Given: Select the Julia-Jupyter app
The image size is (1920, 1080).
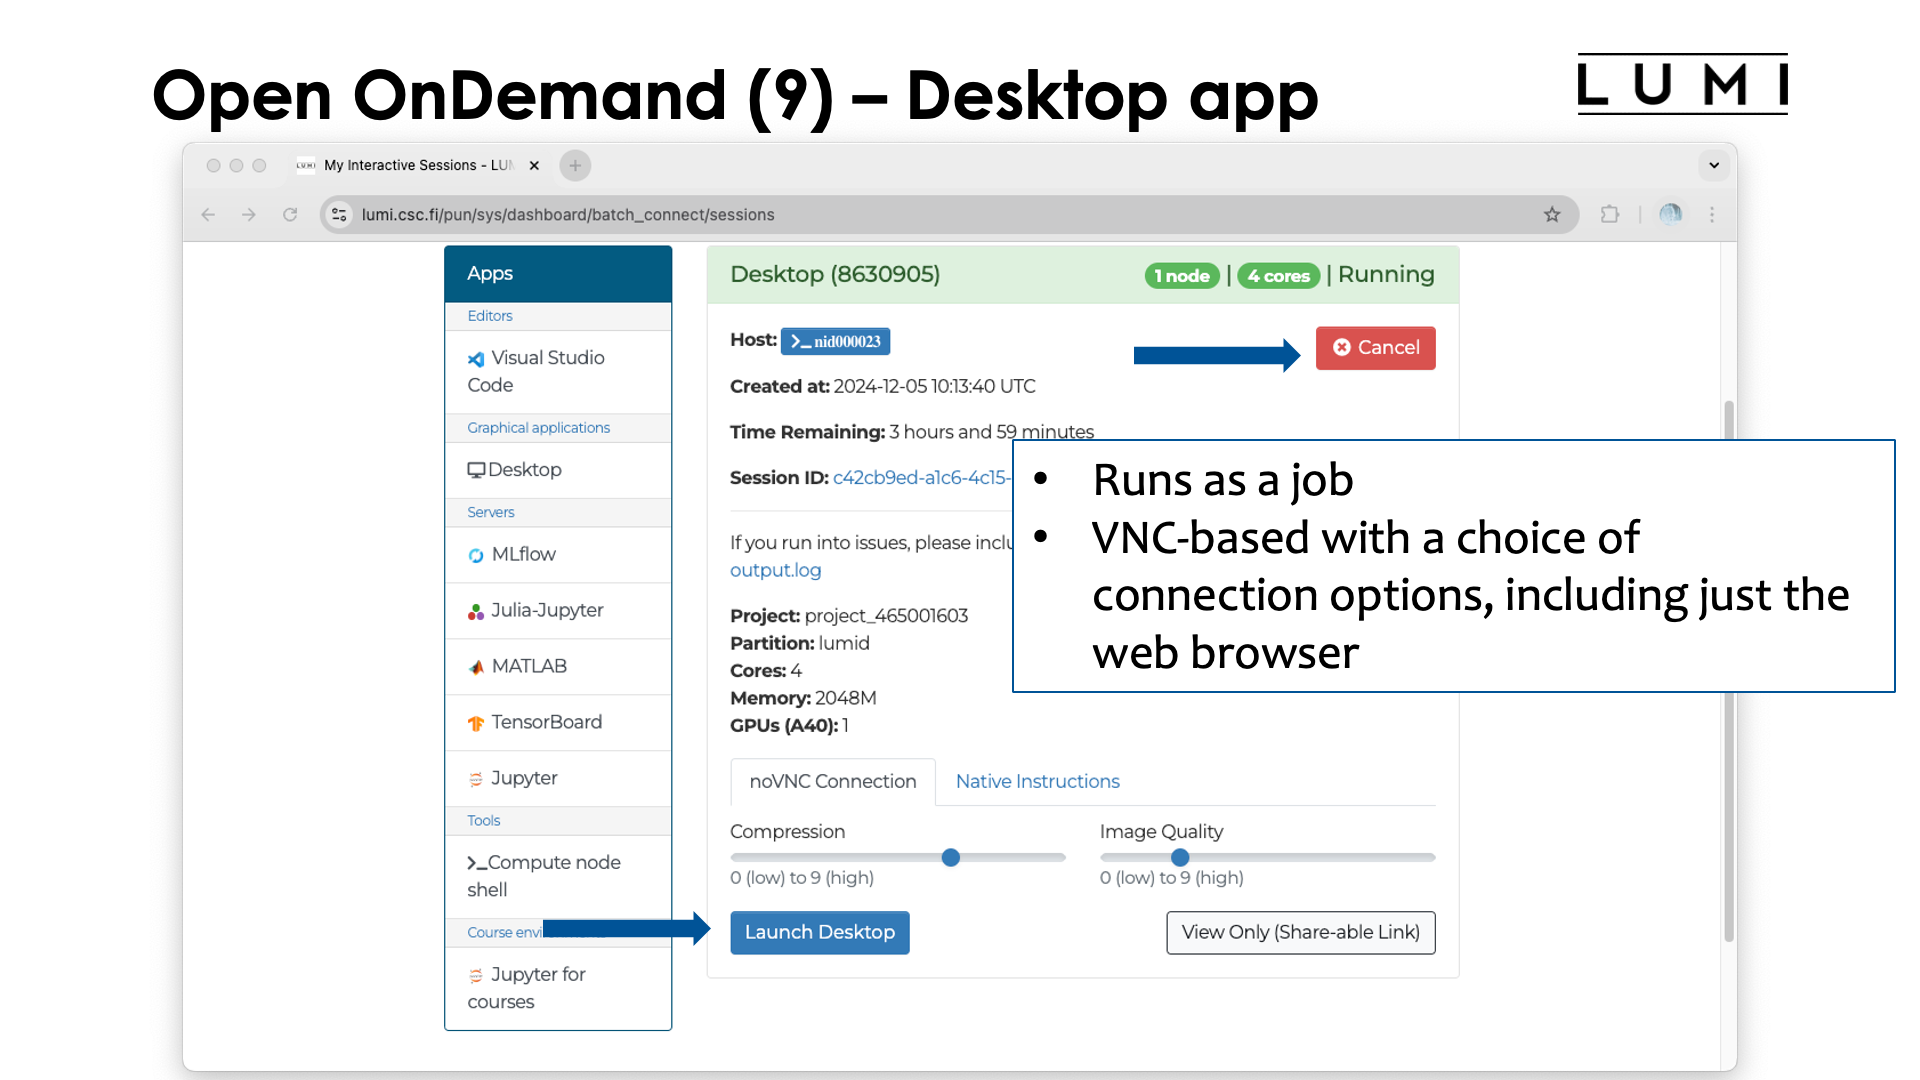Looking at the screenshot, I should click(546, 610).
